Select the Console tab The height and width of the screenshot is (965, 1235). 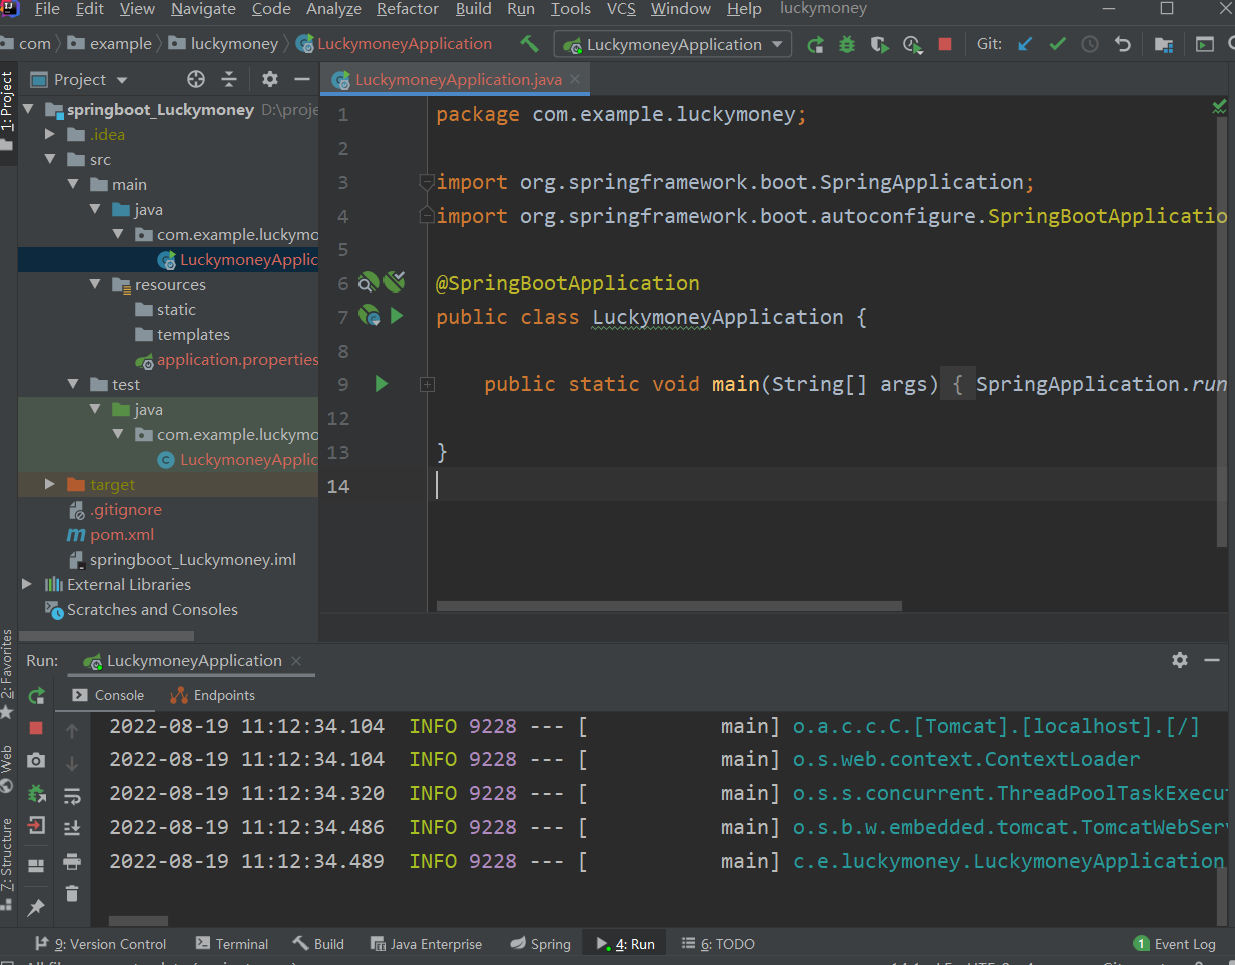(x=108, y=695)
